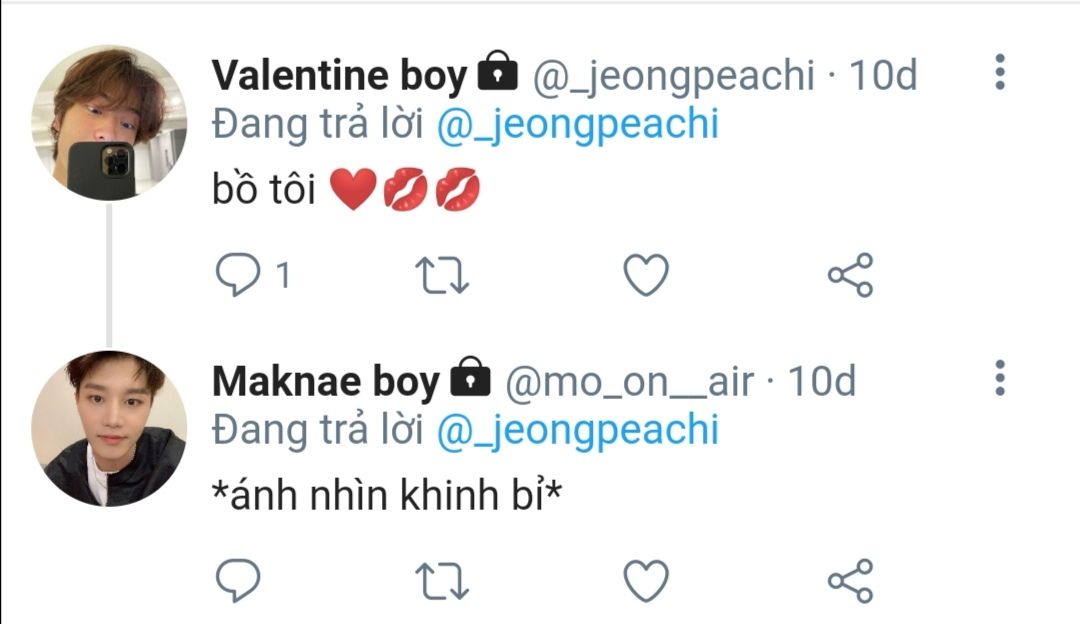
Task: Open Valentine boy's profile picture
Action: point(109,122)
